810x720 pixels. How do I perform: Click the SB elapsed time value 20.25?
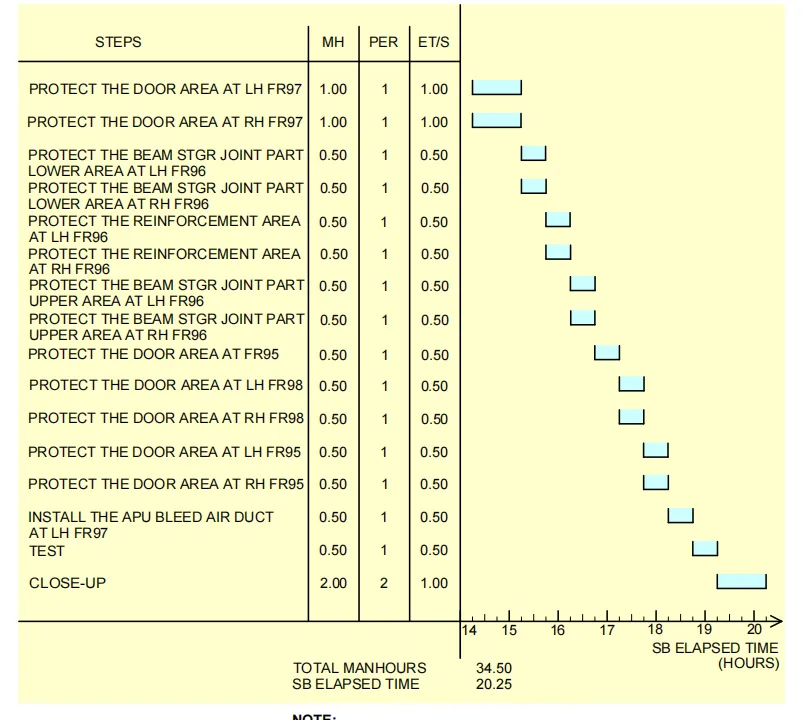coord(494,684)
